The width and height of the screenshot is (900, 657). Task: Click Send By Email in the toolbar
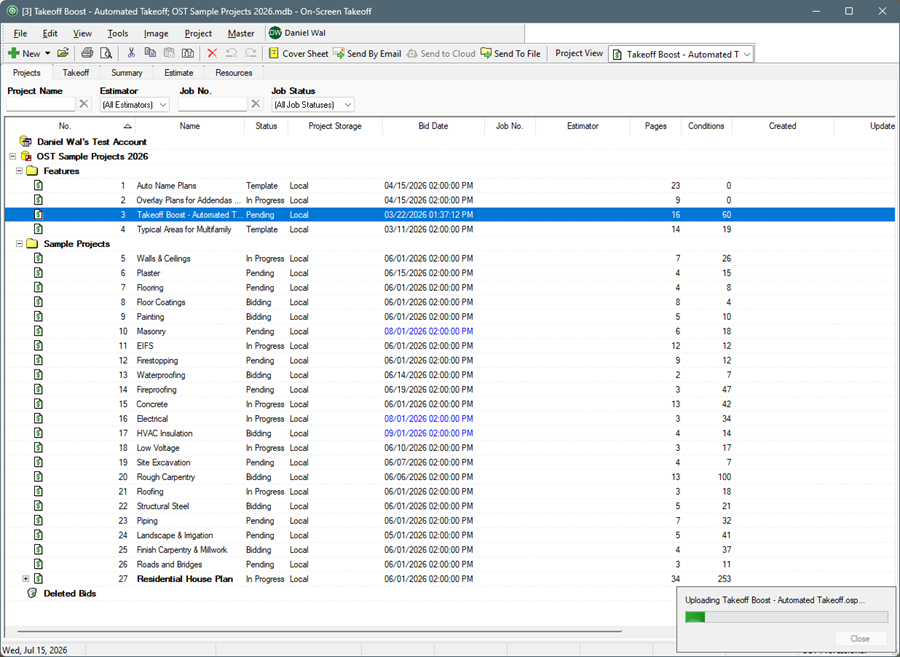[x=367, y=53]
